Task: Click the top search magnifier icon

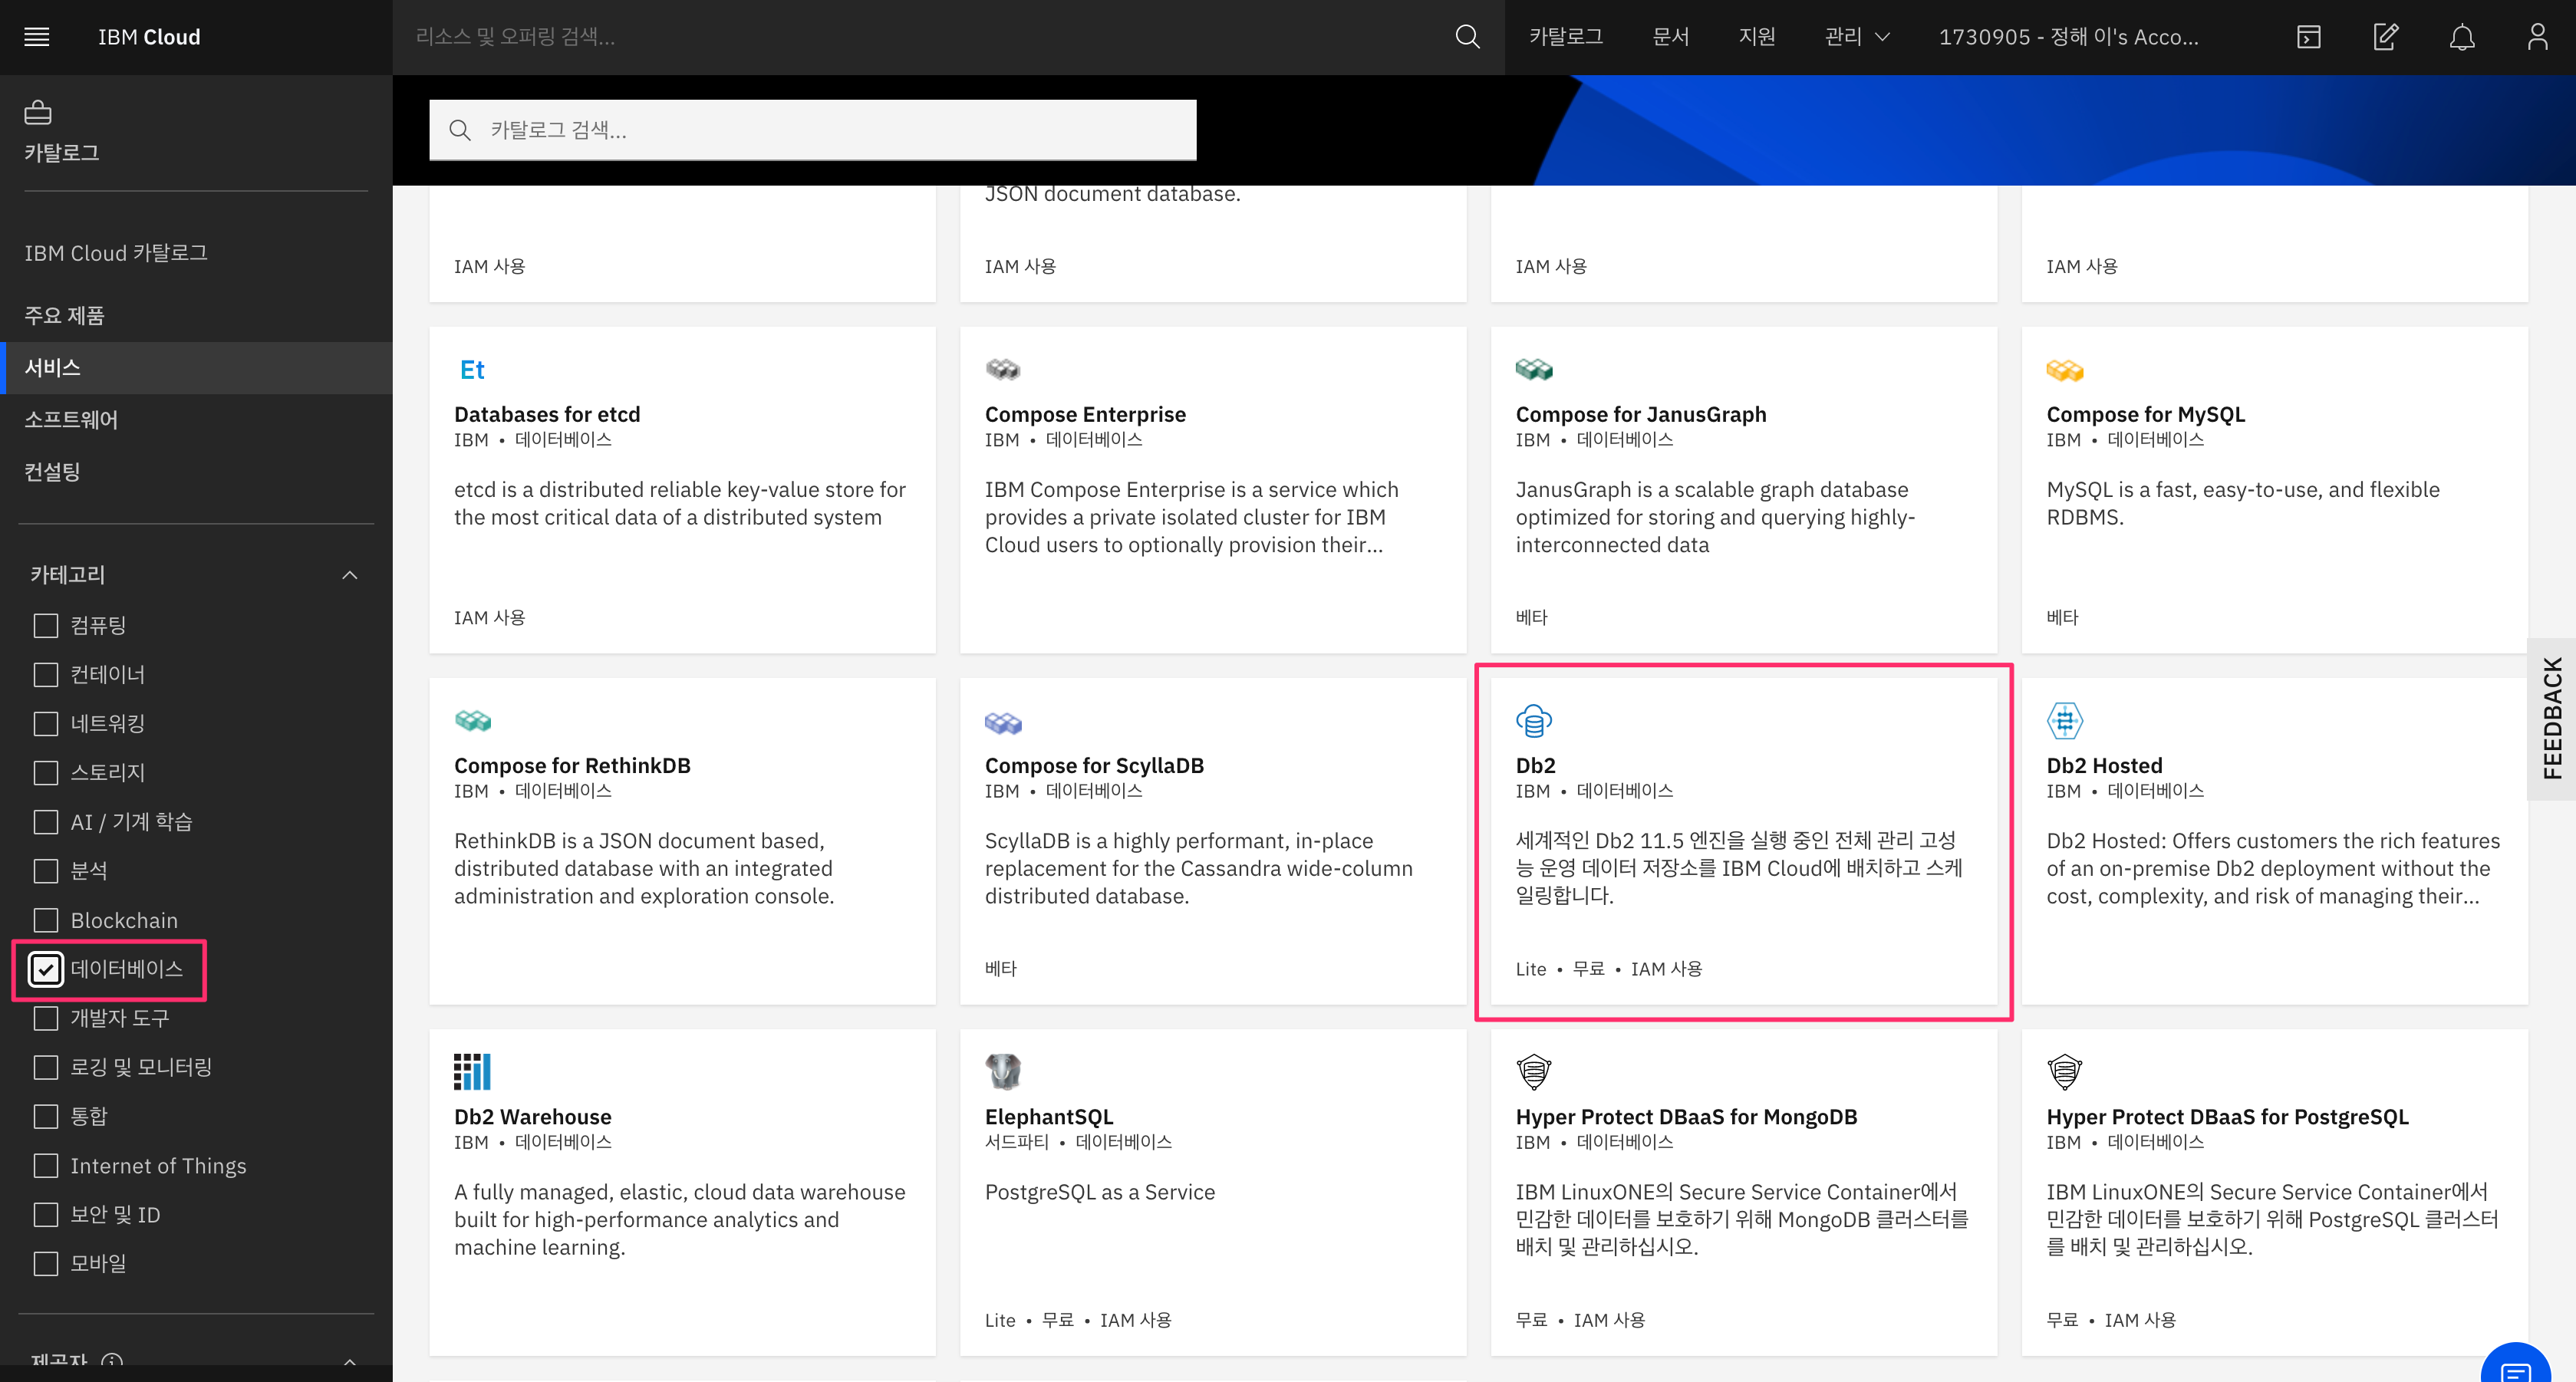Action: (x=1467, y=37)
